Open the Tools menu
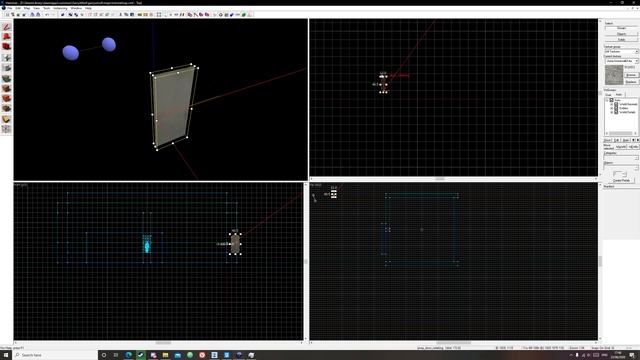Image resolution: width=640 pixels, height=360 pixels. (x=47, y=8)
